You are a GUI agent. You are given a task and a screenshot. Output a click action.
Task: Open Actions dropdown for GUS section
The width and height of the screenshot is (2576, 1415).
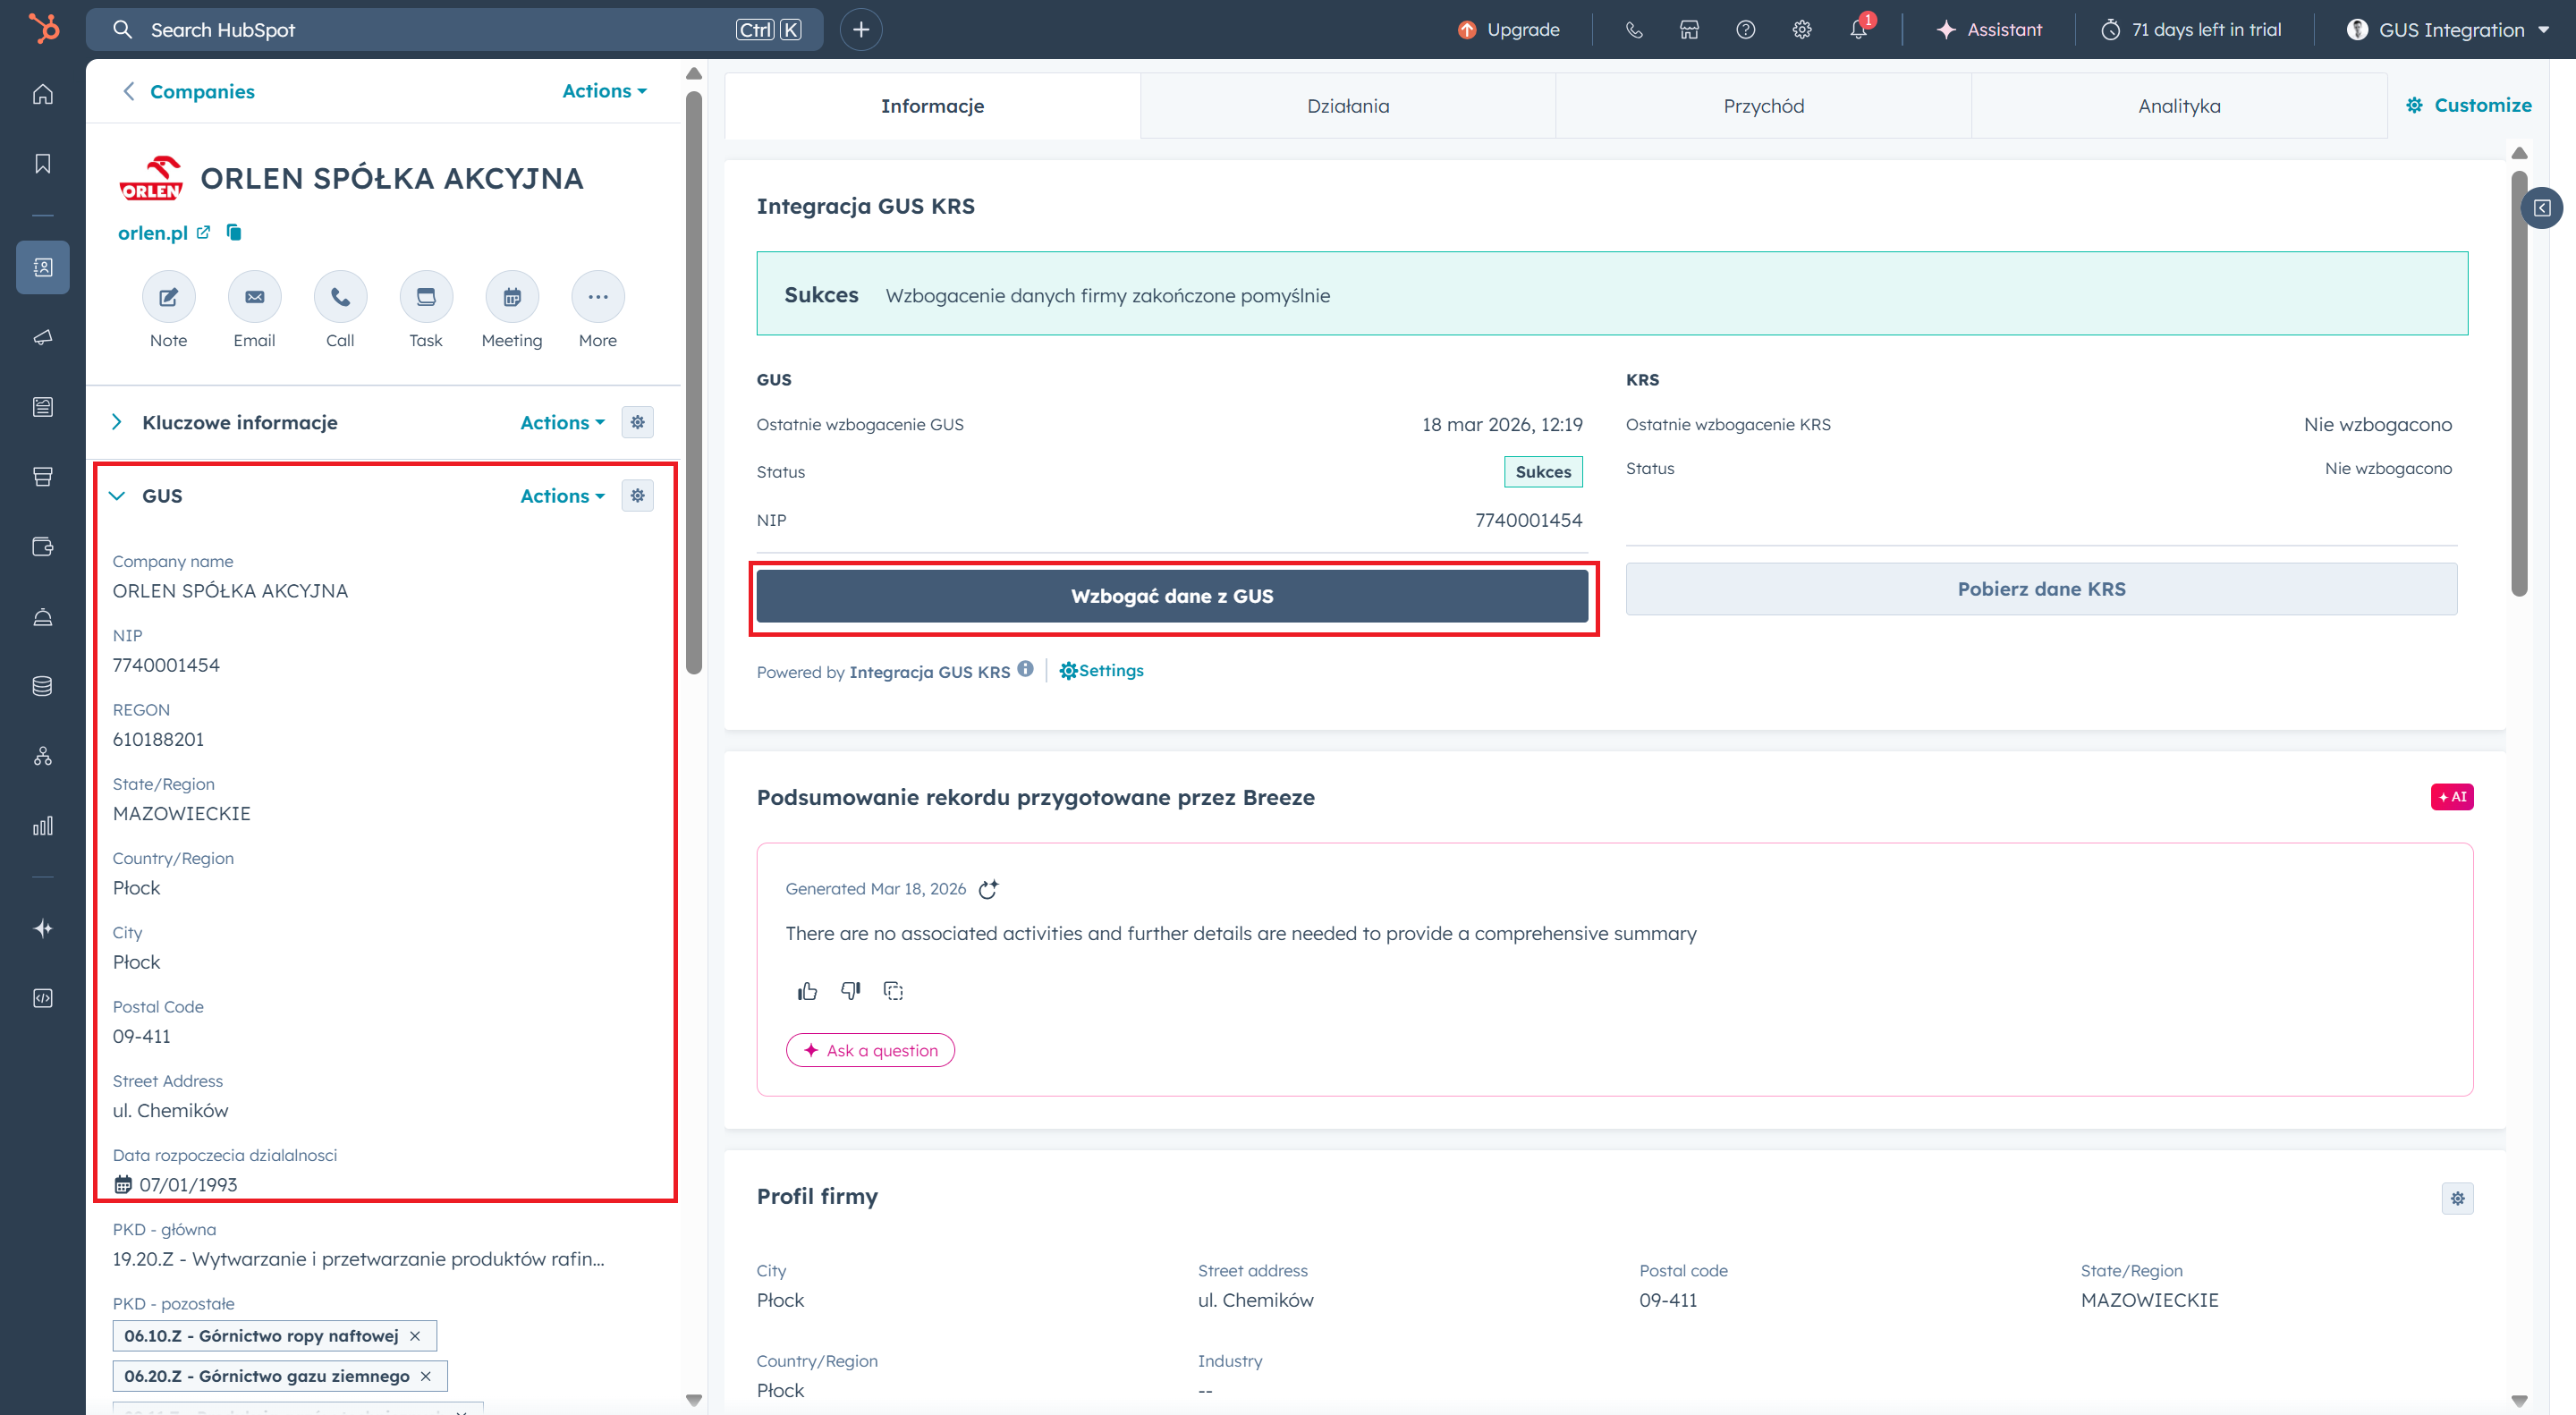point(563,496)
